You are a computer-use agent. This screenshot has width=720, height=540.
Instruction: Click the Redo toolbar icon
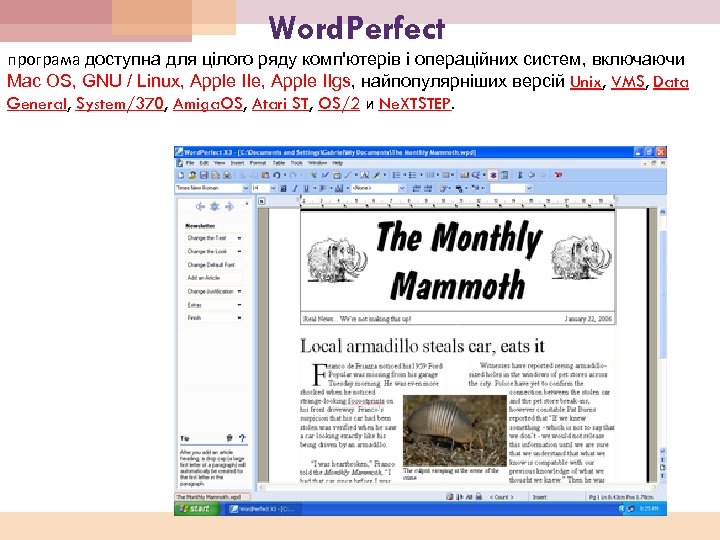tap(292, 175)
